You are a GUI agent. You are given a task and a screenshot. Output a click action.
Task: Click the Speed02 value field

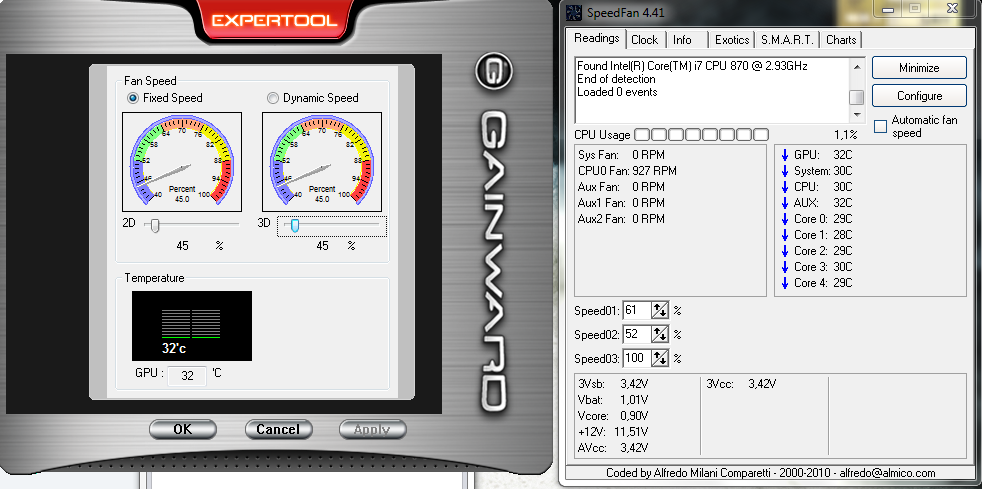(636, 334)
